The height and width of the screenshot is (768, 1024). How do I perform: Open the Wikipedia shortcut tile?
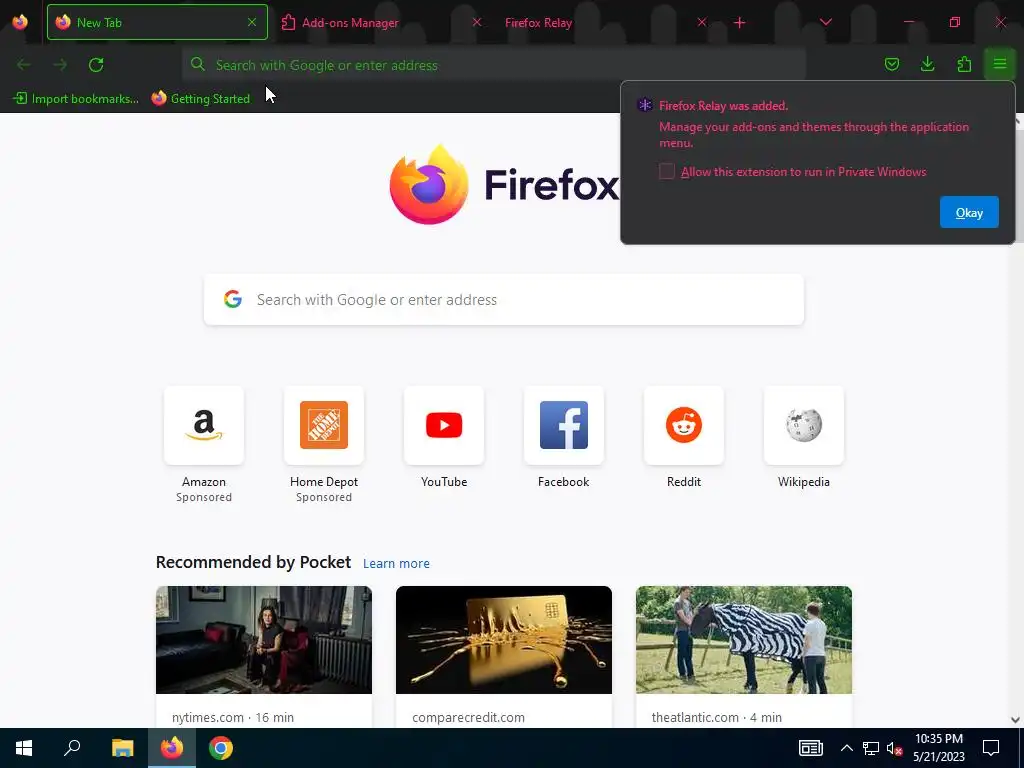(x=804, y=425)
